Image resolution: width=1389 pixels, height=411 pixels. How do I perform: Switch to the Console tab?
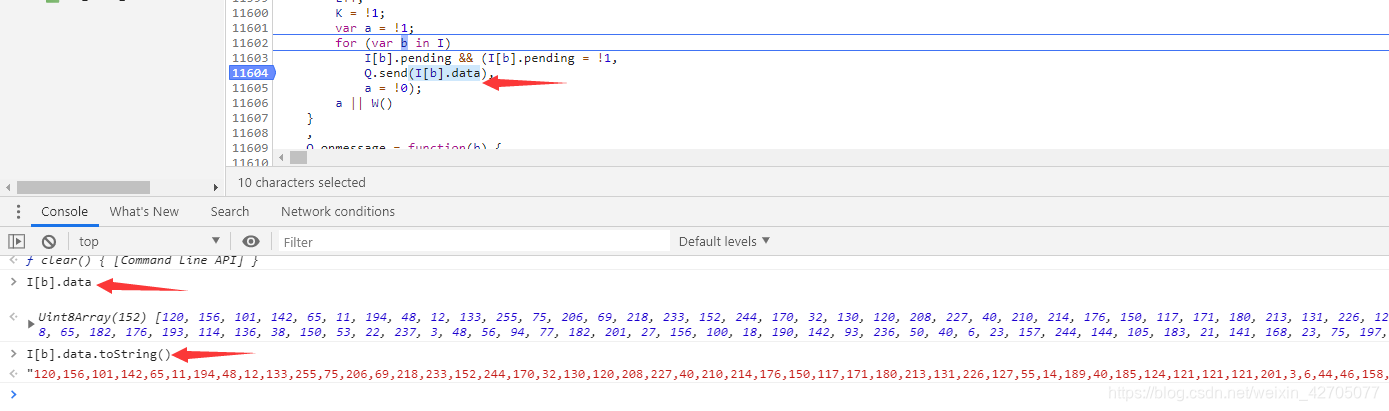[x=64, y=212]
